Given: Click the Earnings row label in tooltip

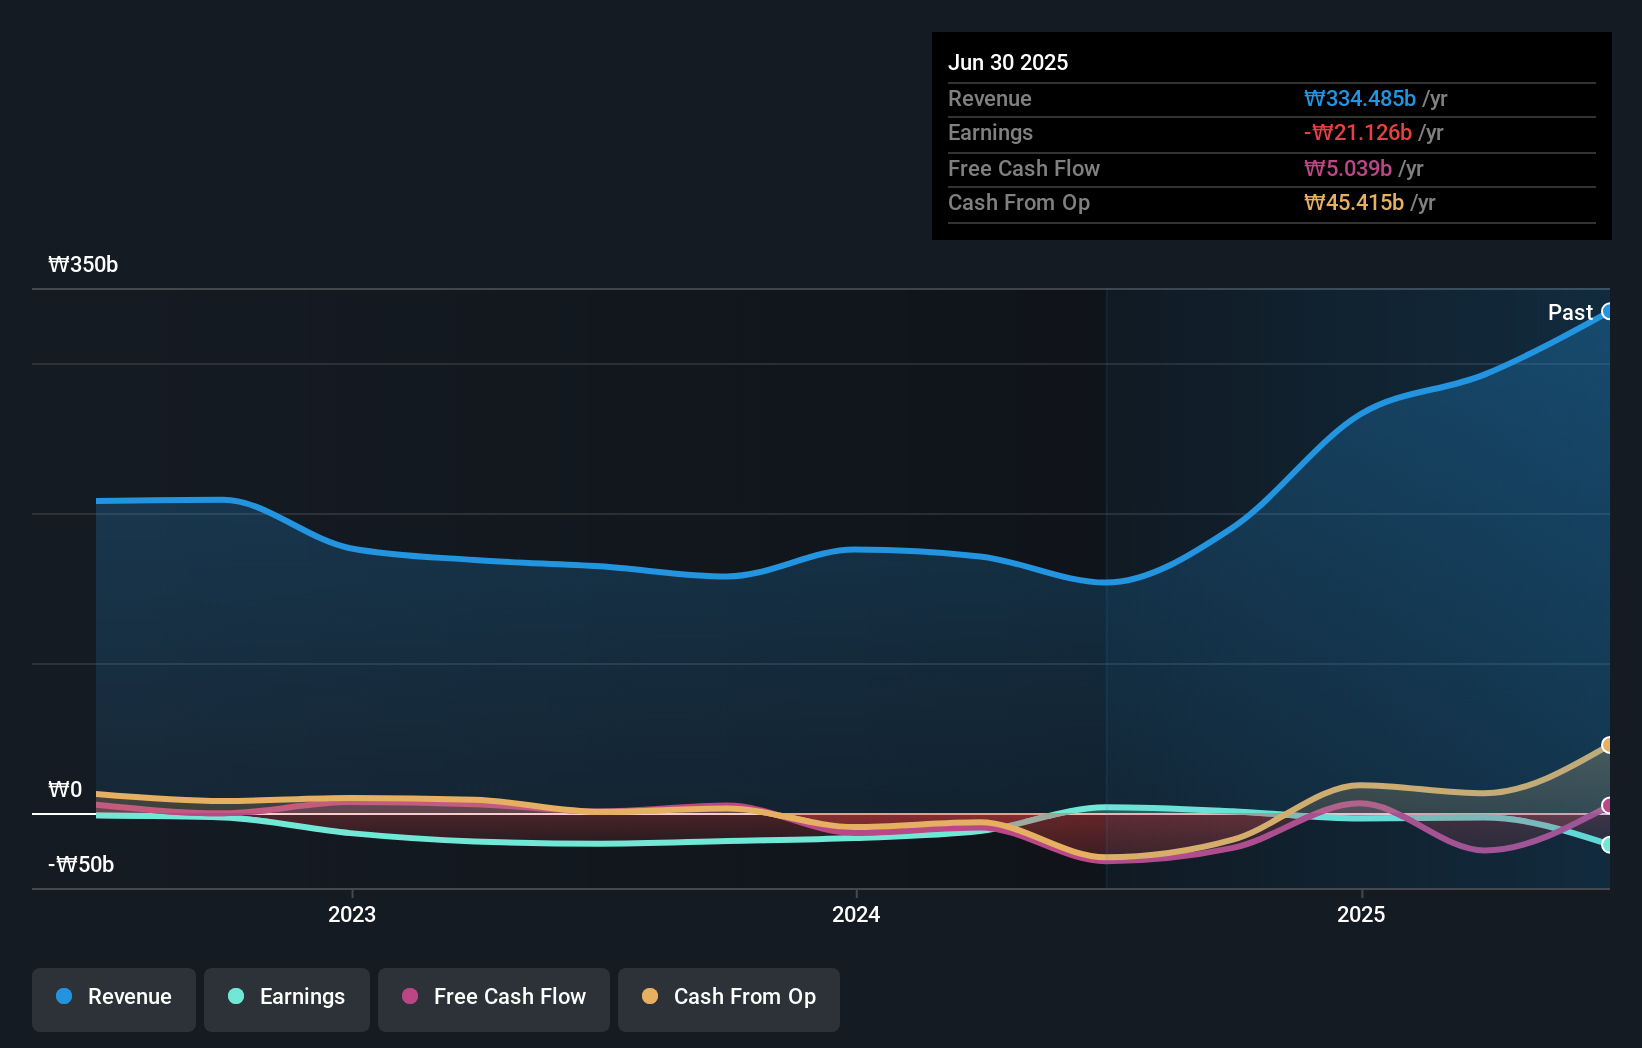Looking at the screenshot, I should pyautogui.click(x=990, y=132).
